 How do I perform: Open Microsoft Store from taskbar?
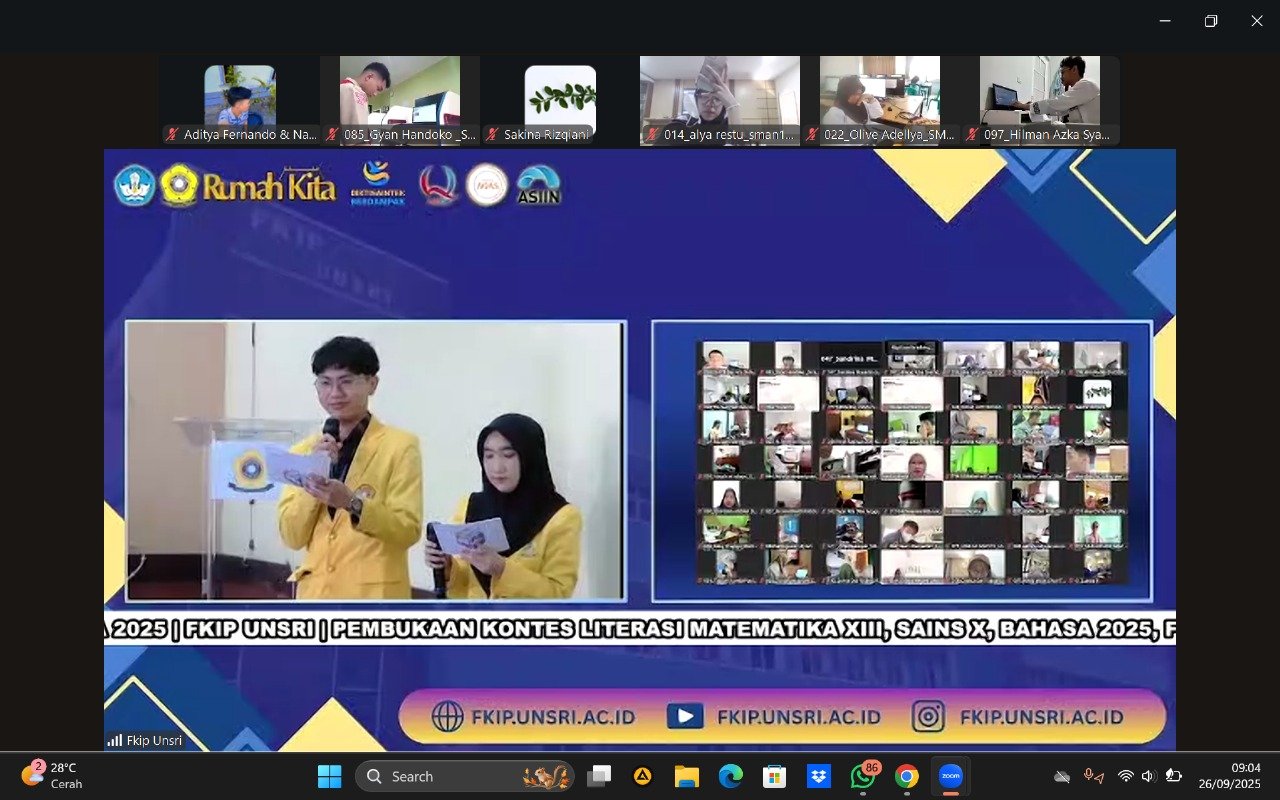tap(774, 776)
